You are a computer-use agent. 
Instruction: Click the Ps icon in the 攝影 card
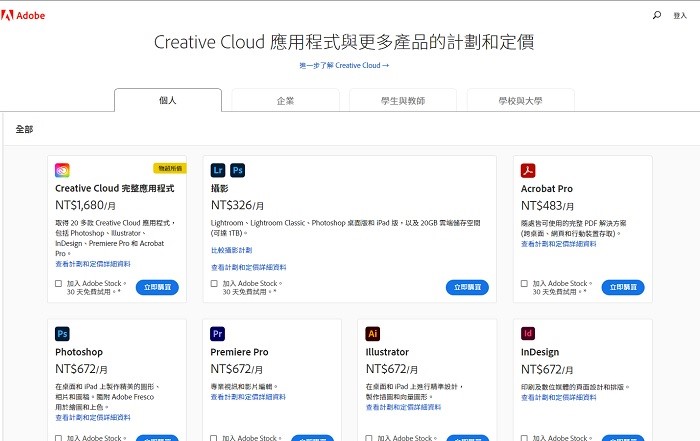(238, 170)
